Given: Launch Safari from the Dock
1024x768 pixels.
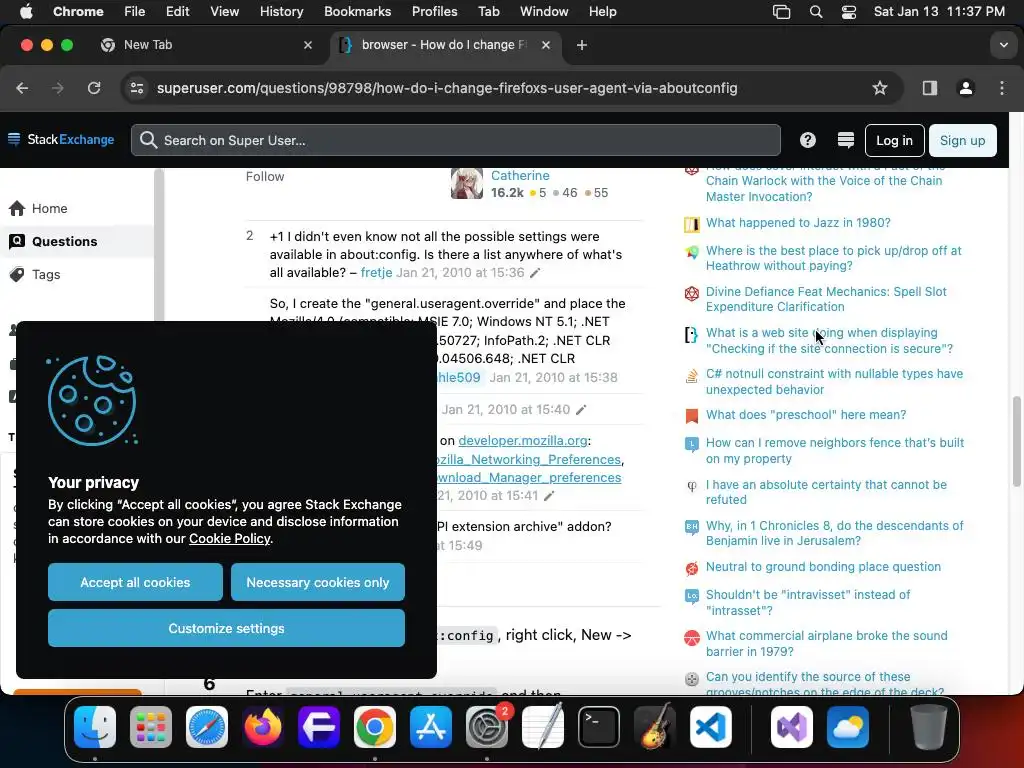Looking at the screenshot, I should pos(207,727).
